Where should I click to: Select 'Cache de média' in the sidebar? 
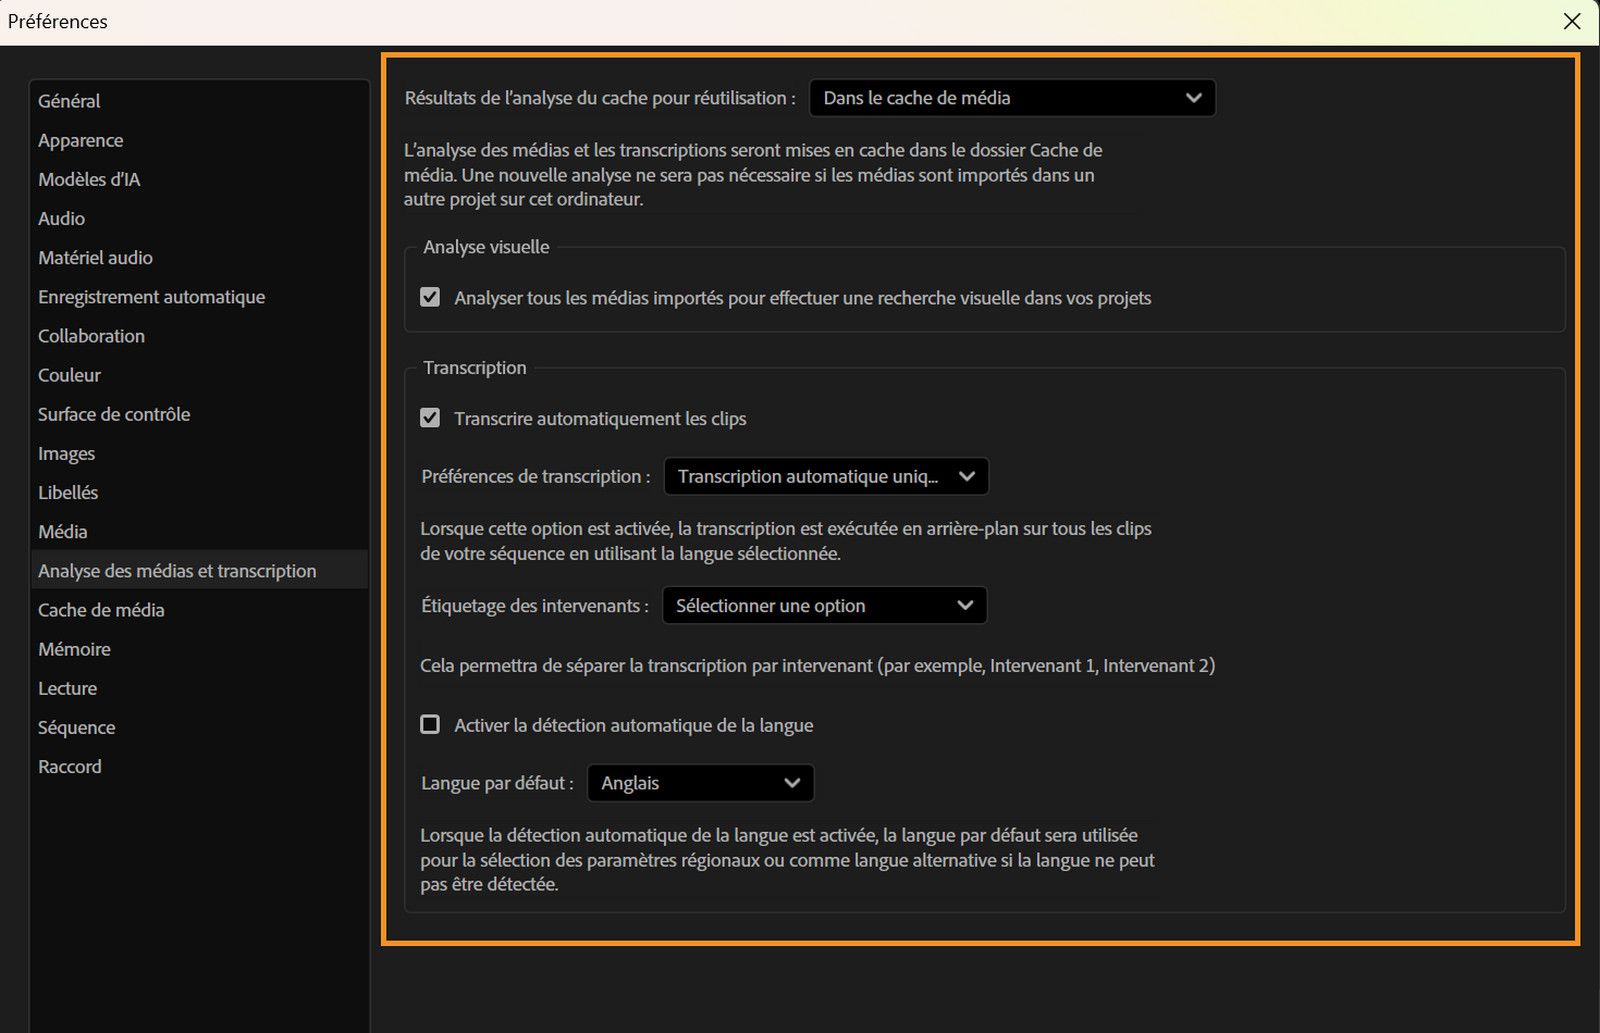(101, 609)
